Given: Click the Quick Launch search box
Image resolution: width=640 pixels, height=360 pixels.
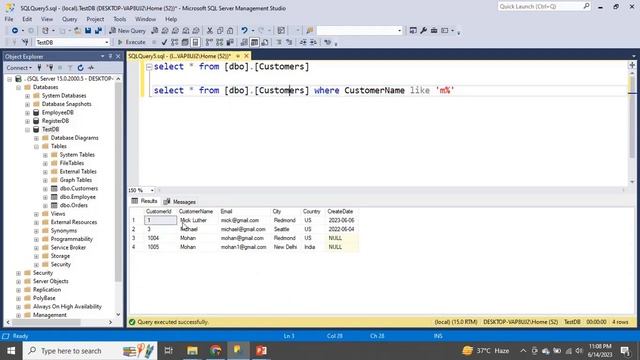Looking at the screenshot, I should tap(544, 7).
